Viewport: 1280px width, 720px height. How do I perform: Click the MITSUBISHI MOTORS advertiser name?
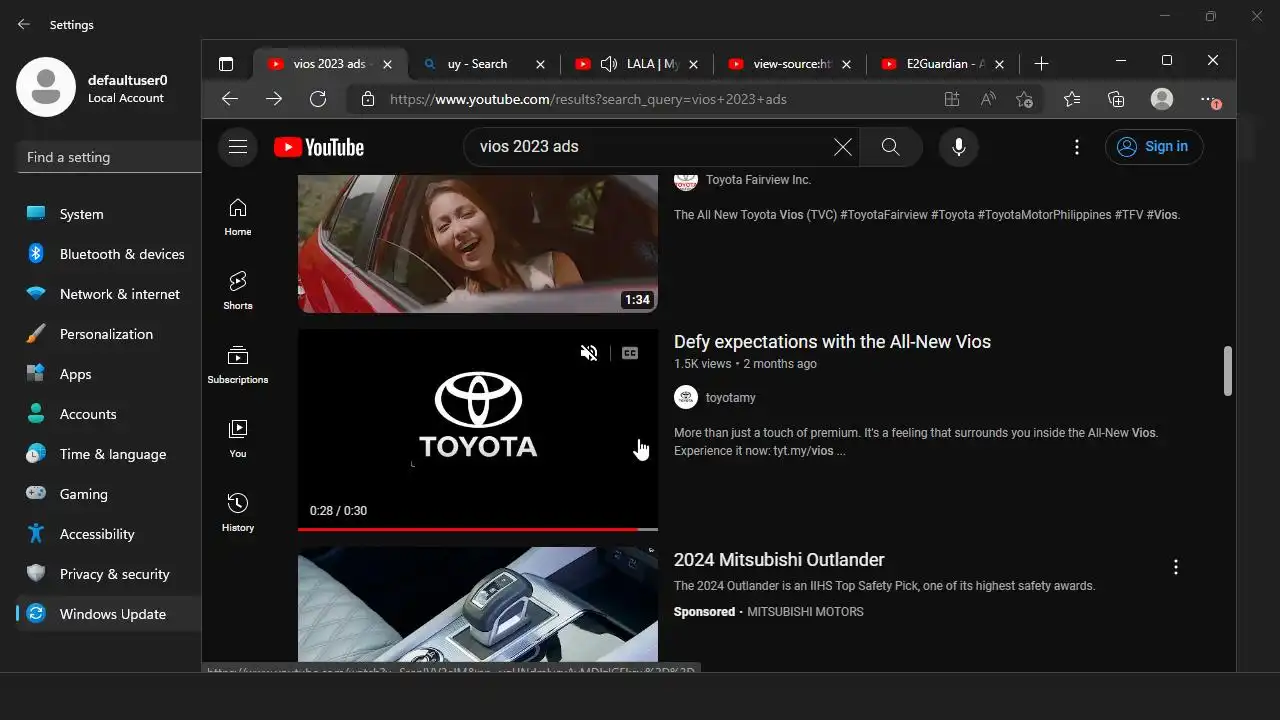coord(805,612)
